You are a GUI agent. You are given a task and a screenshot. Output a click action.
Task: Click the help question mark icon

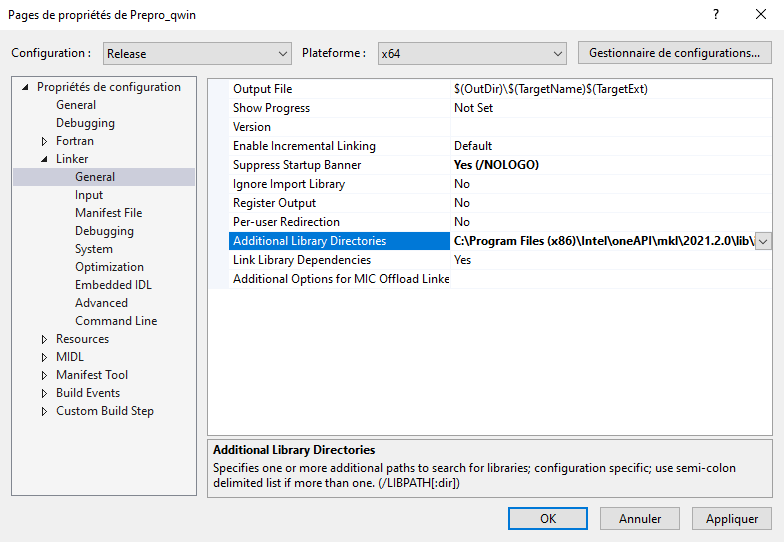click(716, 14)
